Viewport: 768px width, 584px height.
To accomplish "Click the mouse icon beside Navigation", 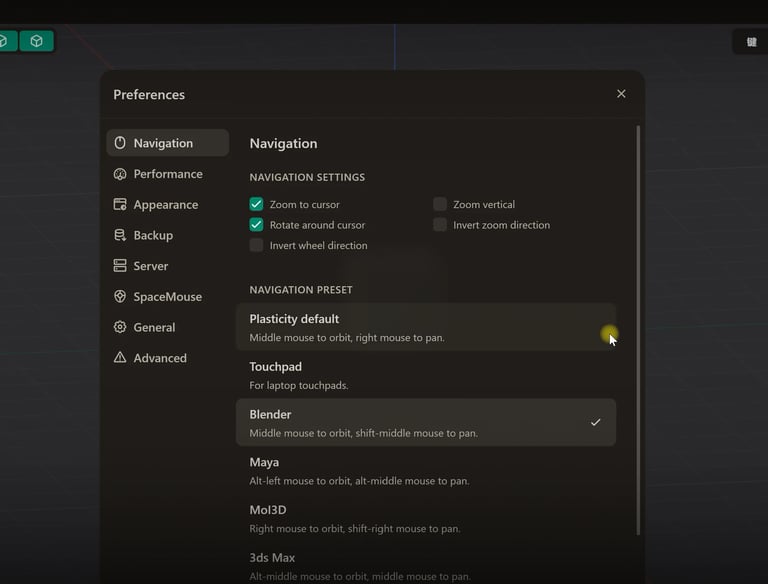I will click(120, 143).
